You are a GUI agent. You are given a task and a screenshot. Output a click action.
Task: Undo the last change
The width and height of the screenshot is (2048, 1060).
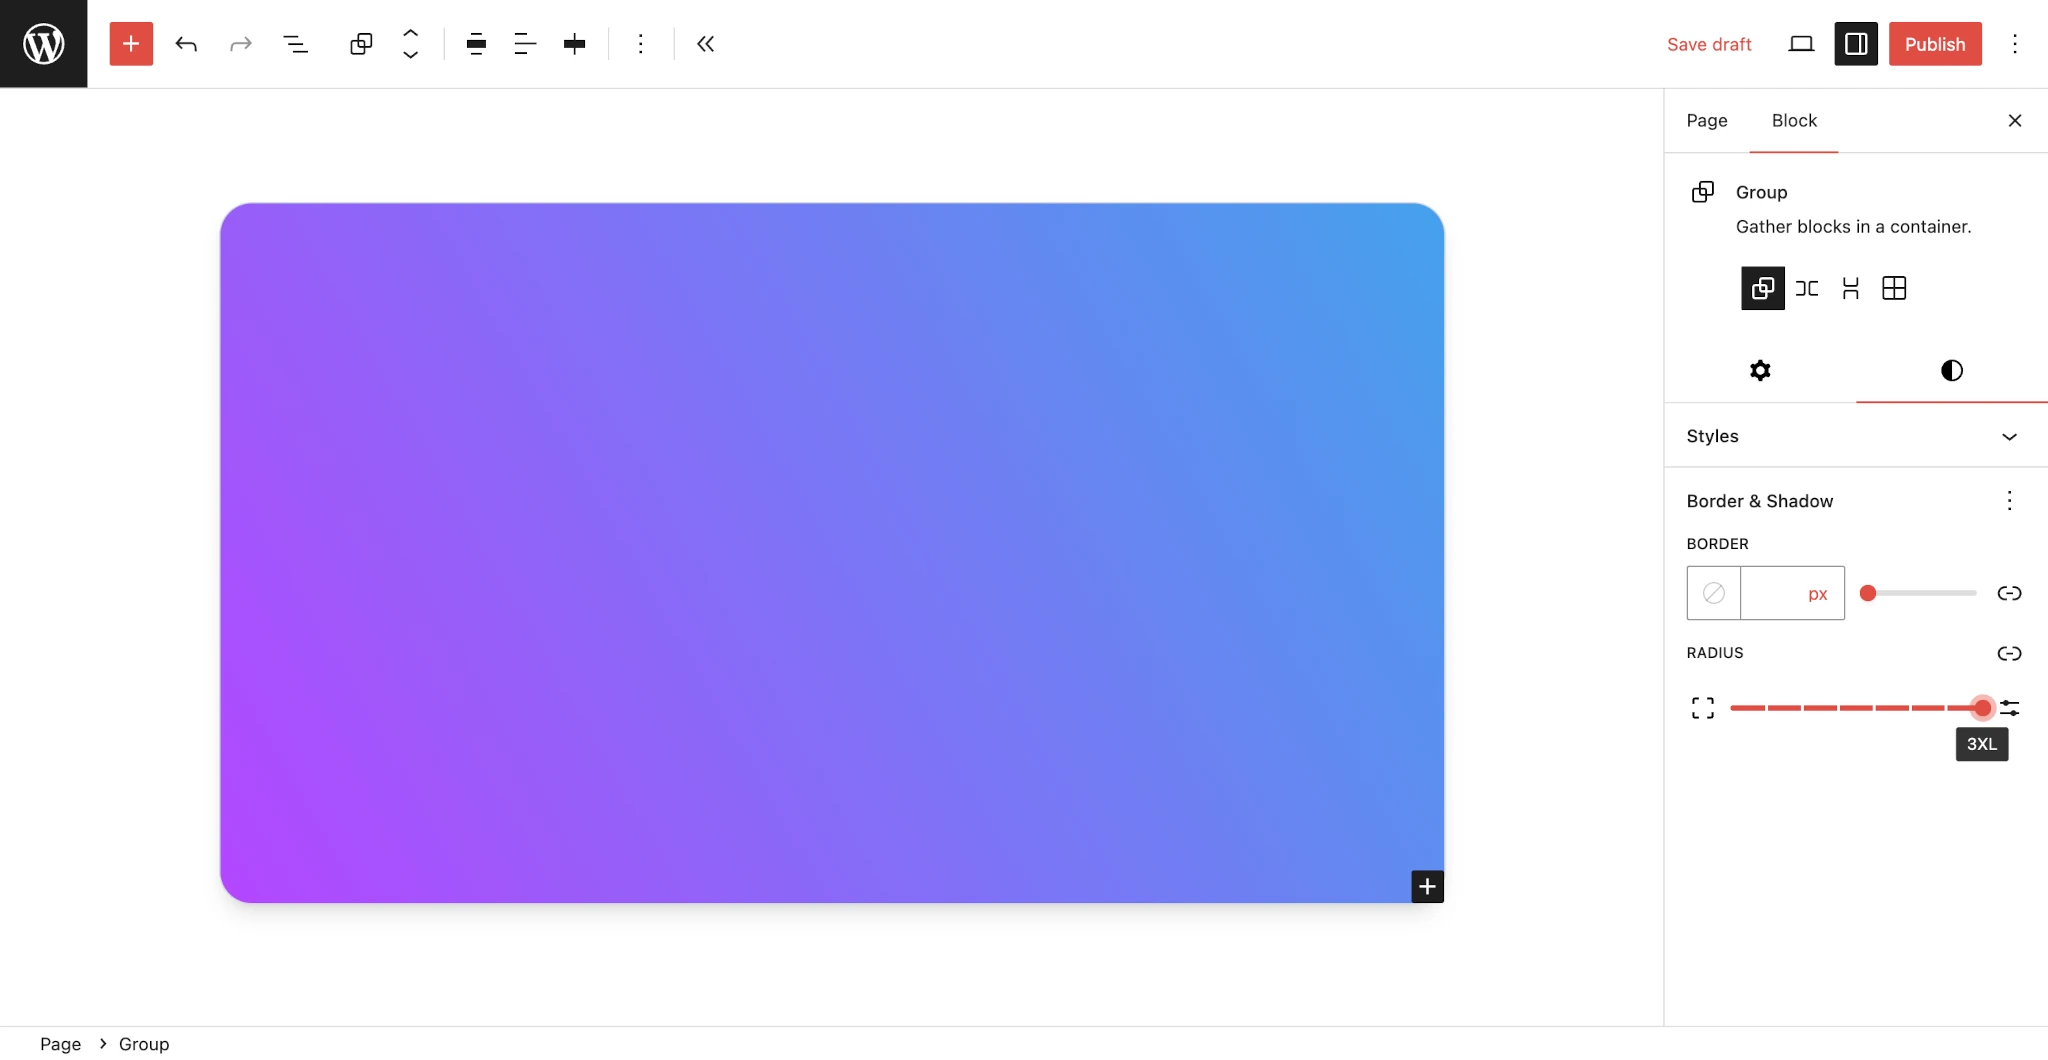[x=186, y=44]
